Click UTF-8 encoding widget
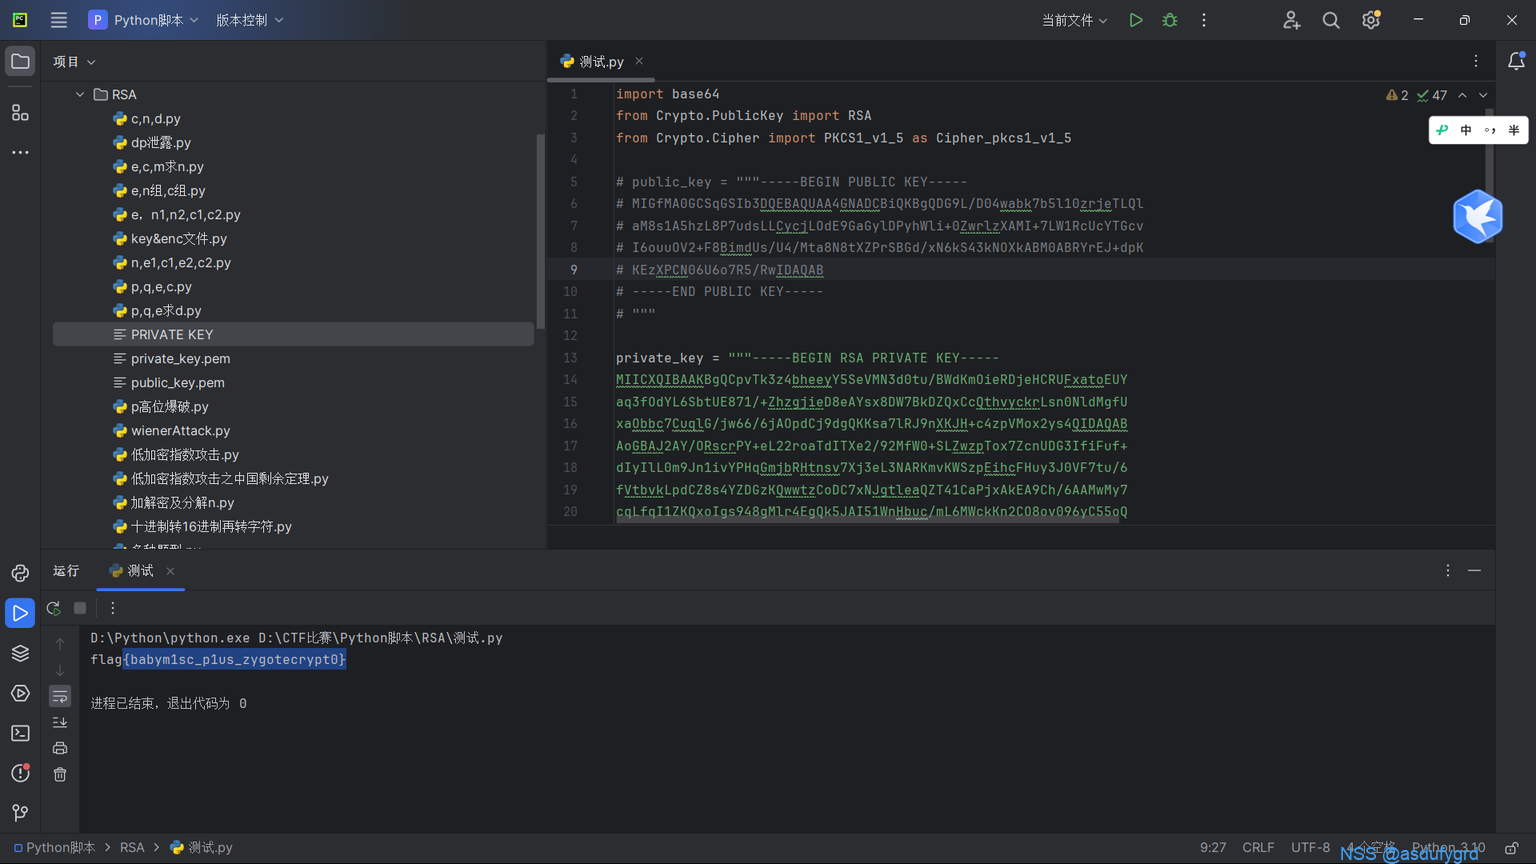Viewport: 1536px width, 864px height. point(1310,847)
